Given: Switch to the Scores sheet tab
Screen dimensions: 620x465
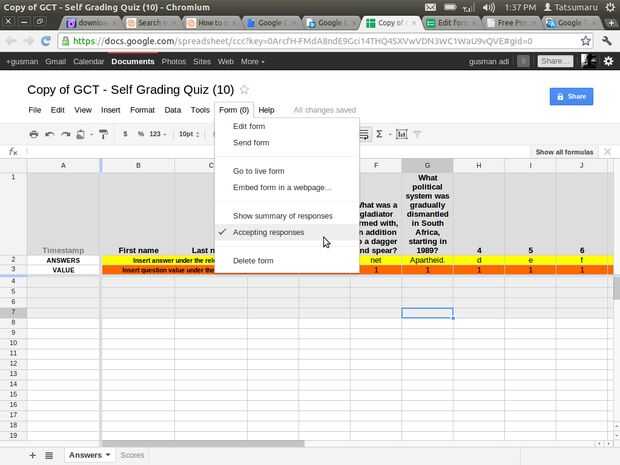Looking at the screenshot, I should pyautogui.click(x=132, y=455).
